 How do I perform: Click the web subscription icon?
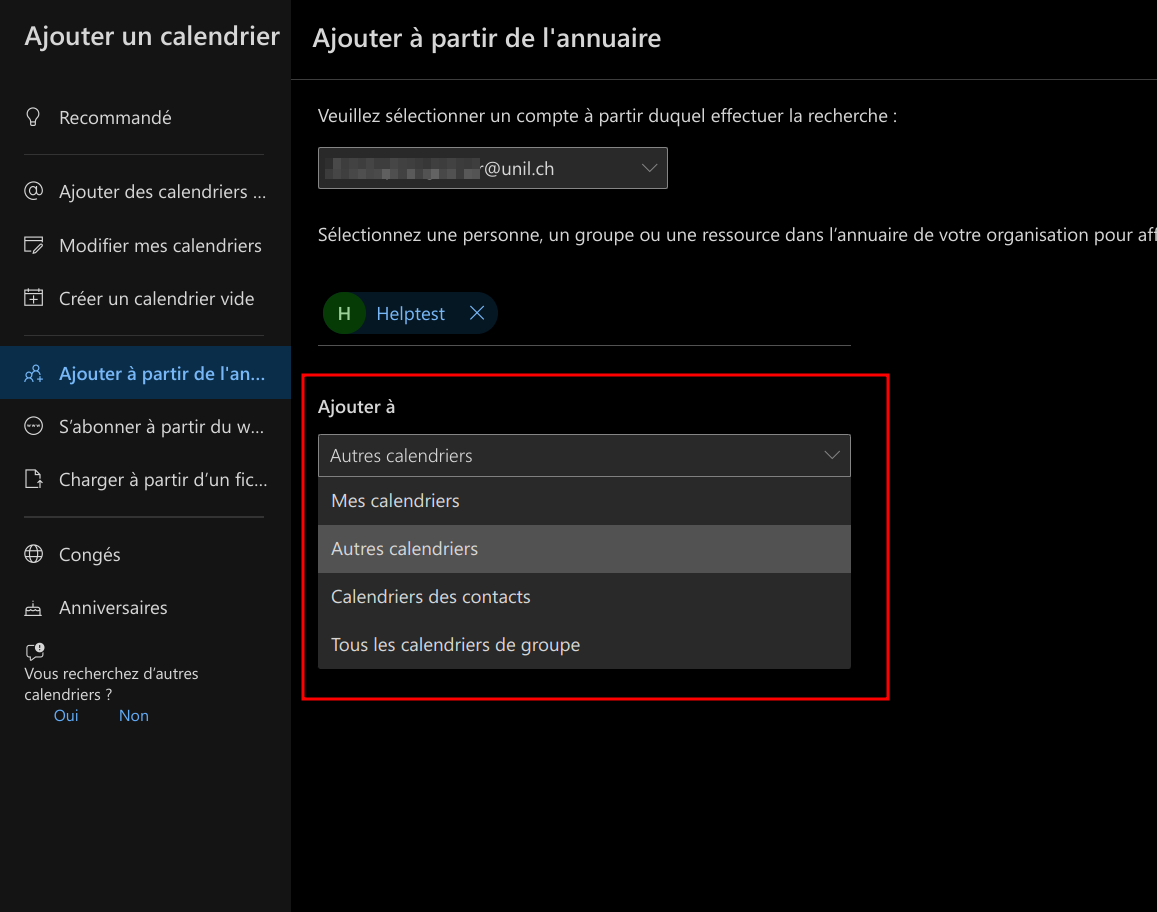[34, 426]
